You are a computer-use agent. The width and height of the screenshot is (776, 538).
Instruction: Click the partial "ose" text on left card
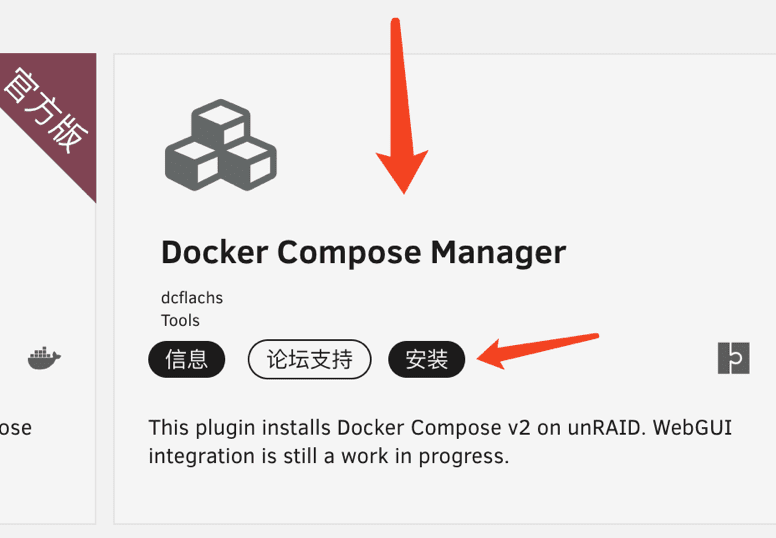(x=16, y=428)
